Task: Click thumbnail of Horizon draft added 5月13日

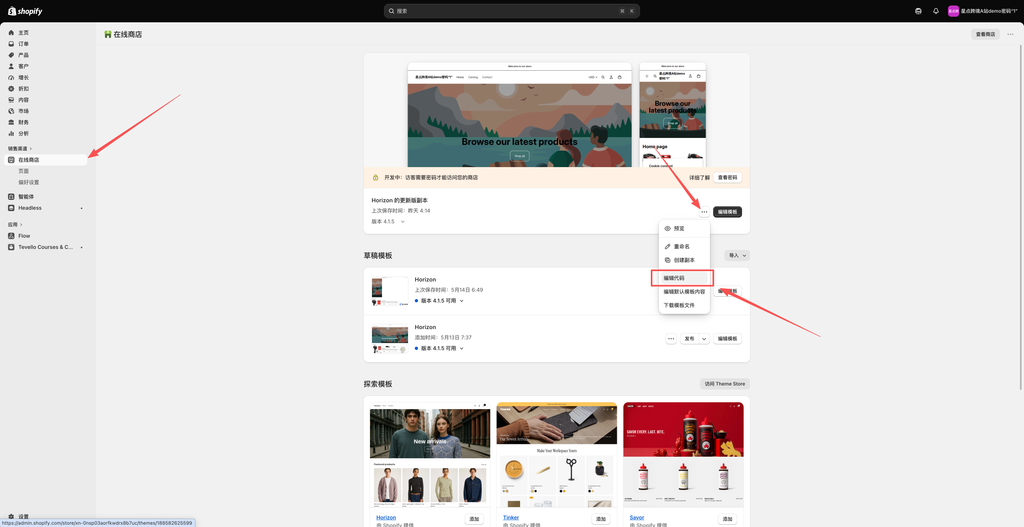Action: coord(390,339)
